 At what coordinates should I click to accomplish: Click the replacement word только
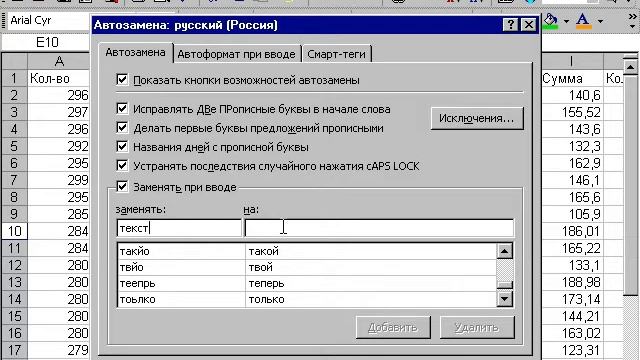click(266, 299)
